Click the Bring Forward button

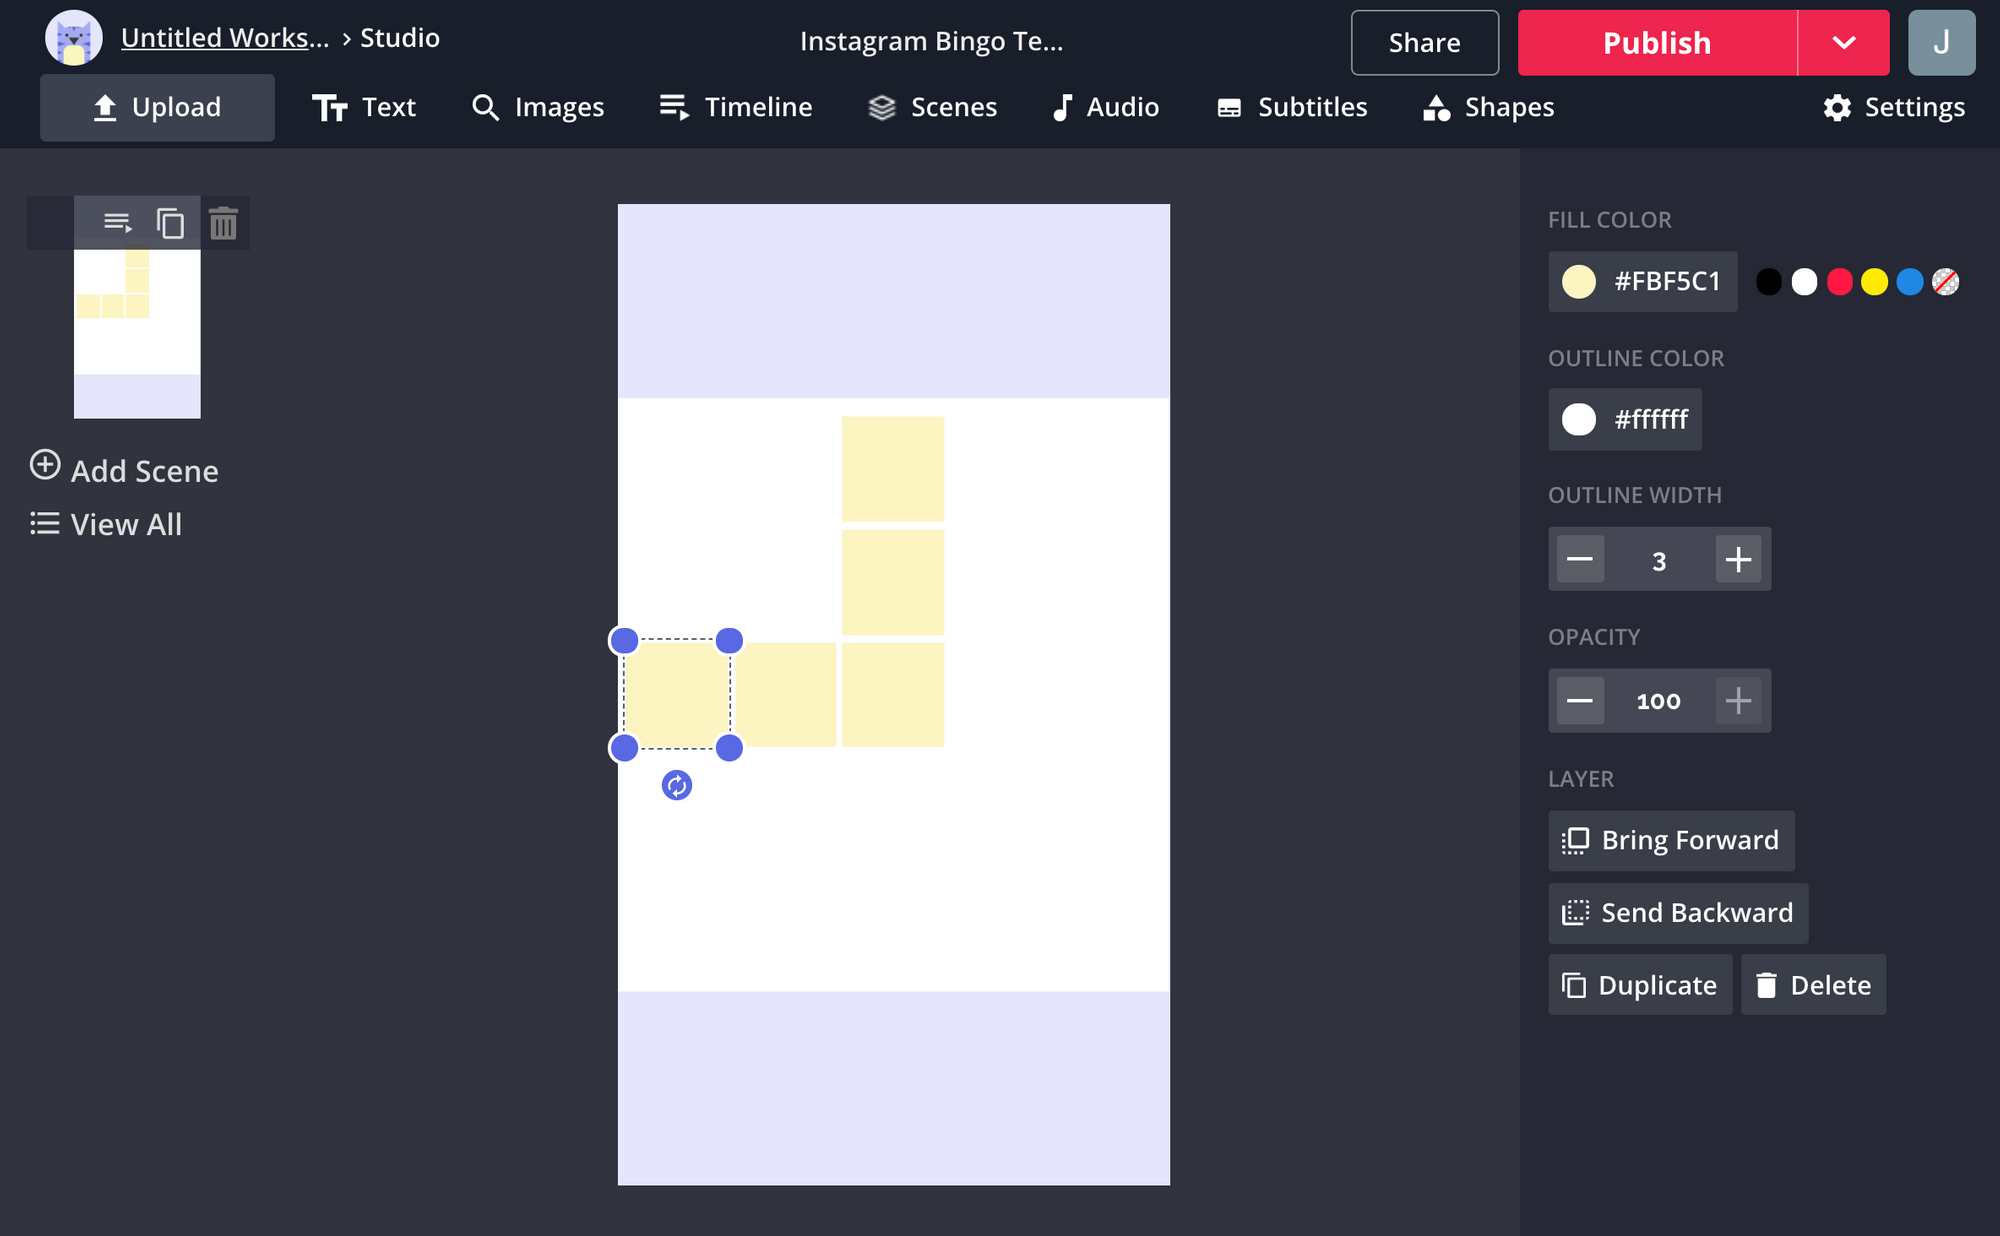[1671, 840]
